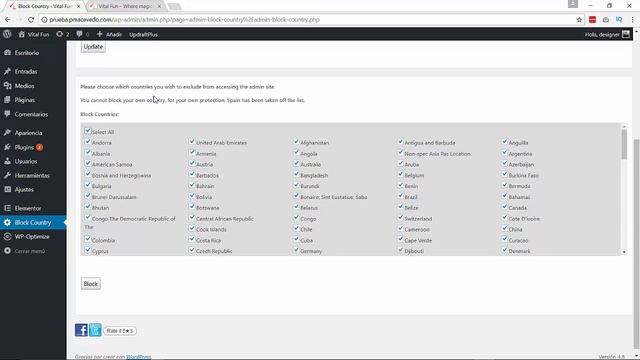This screenshot has height=360, width=640.
Task: Uncheck the Argentina checkbox
Action: tap(504, 153)
